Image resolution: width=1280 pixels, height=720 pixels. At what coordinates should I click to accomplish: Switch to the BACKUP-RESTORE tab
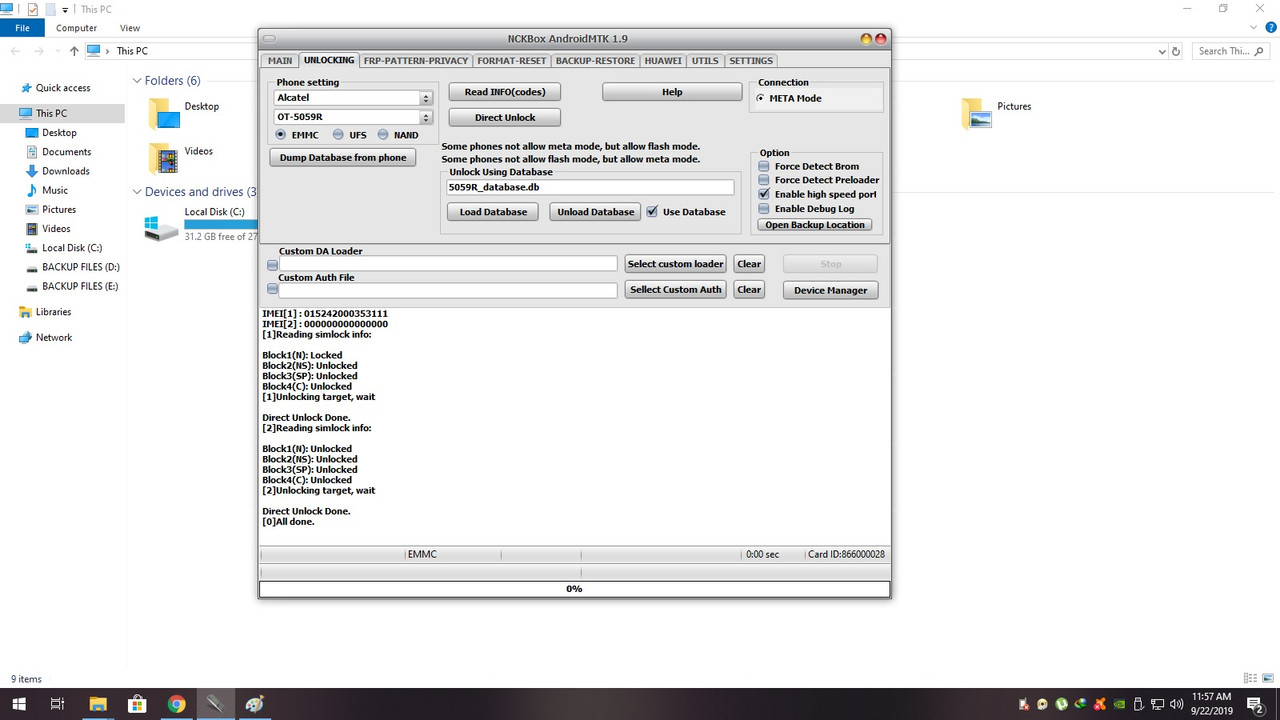tap(595, 61)
